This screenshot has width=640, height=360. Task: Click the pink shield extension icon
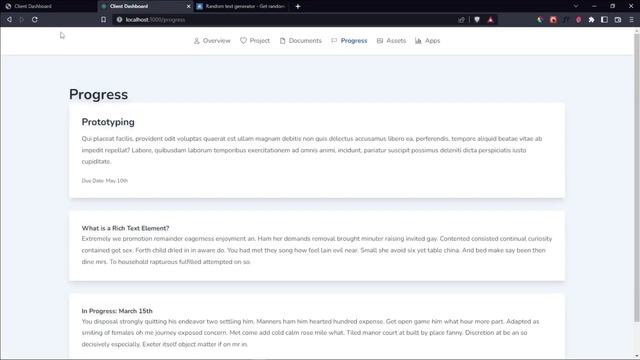click(578, 20)
